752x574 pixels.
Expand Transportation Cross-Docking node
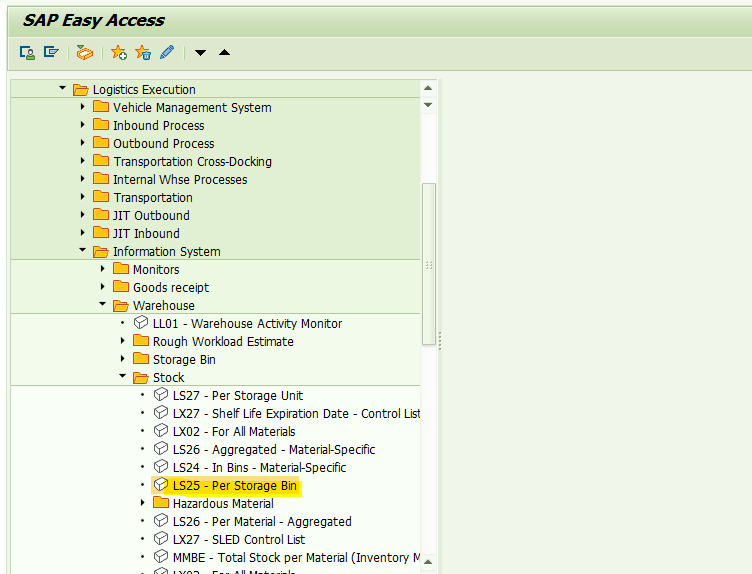coord(82,161)
